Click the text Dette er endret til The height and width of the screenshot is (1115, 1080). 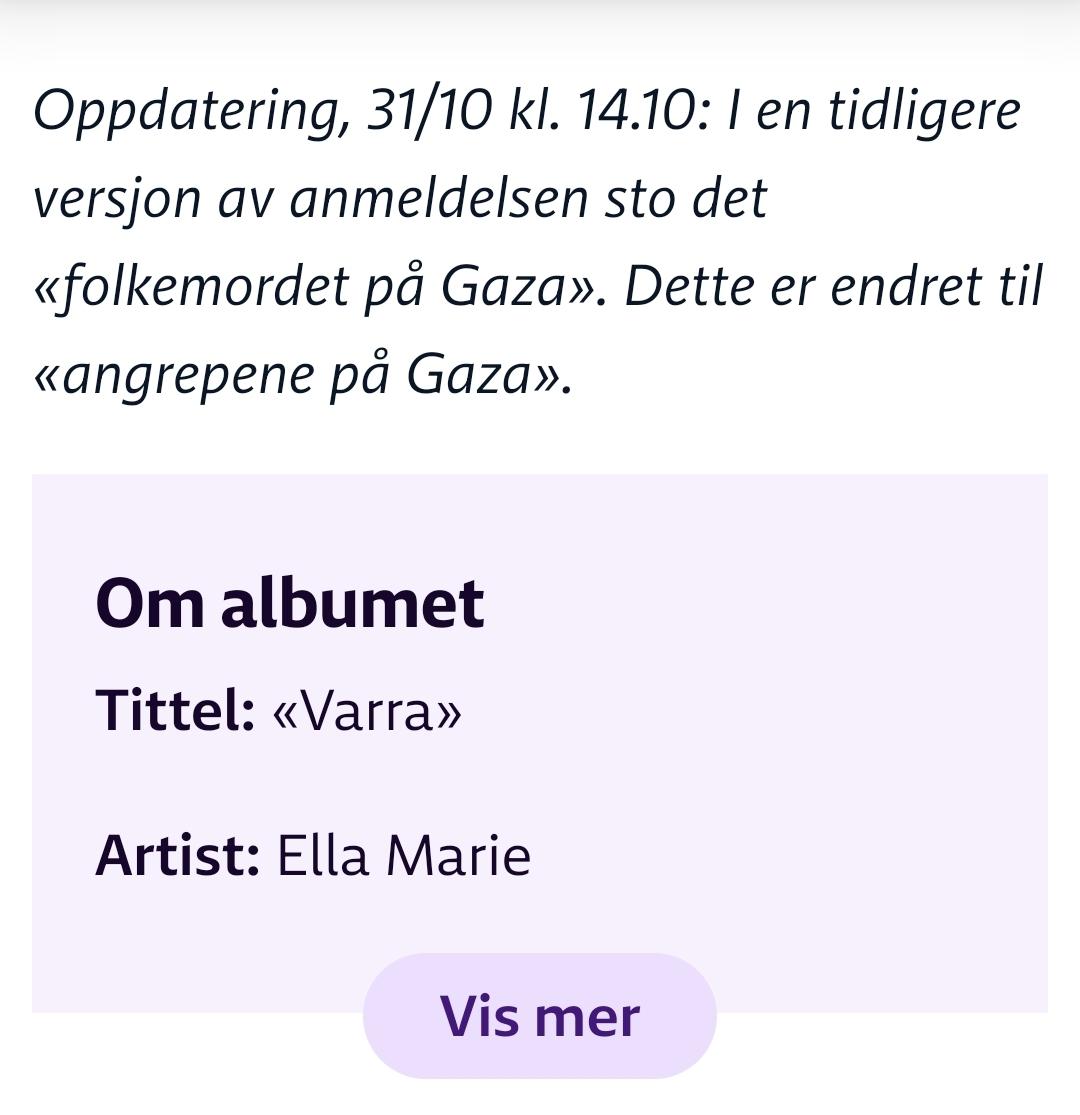(834, 289)
